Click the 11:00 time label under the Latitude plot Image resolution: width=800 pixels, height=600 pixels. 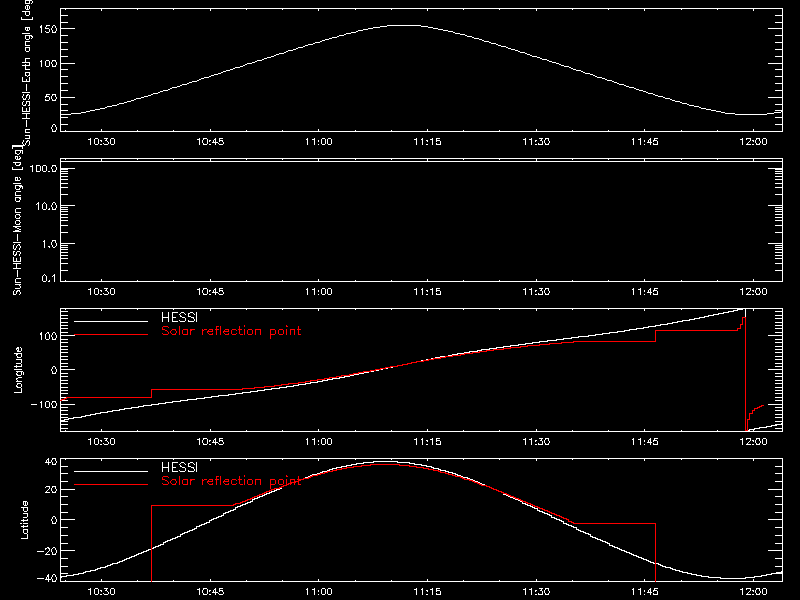click(x=319, y=592)
